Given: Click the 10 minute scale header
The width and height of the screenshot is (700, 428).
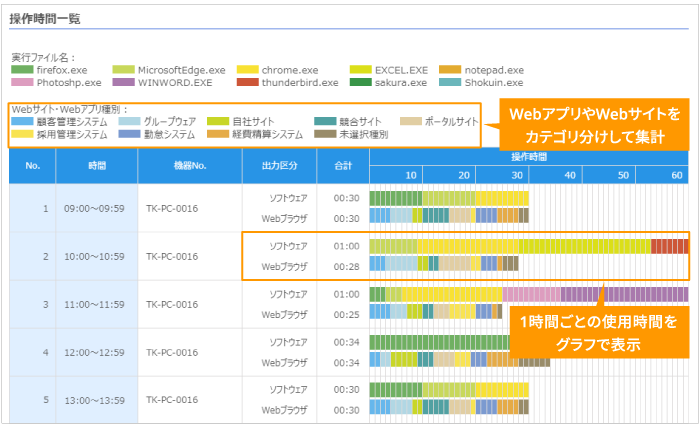Looking at the screenshot, I should click(x=396, y=175).
